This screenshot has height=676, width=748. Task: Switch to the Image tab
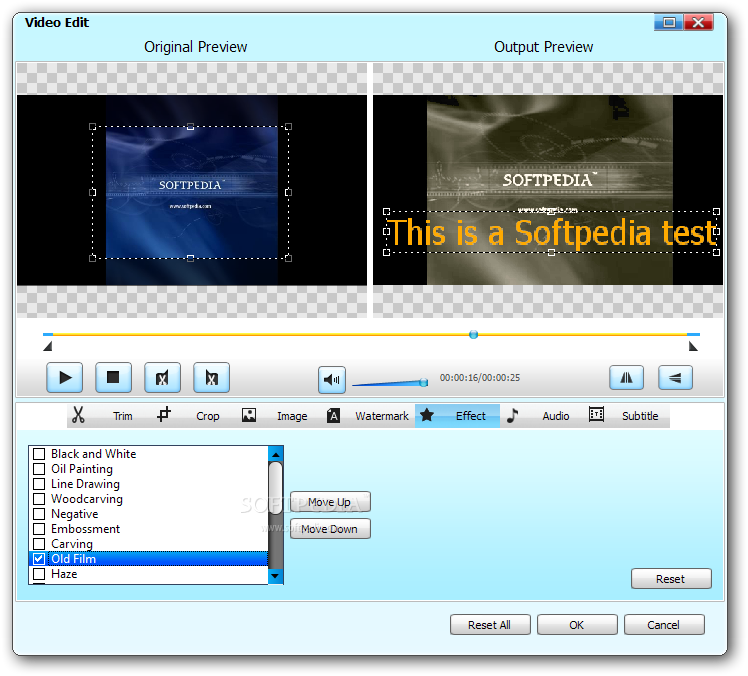pyautogui.click(x=292, y=416)
